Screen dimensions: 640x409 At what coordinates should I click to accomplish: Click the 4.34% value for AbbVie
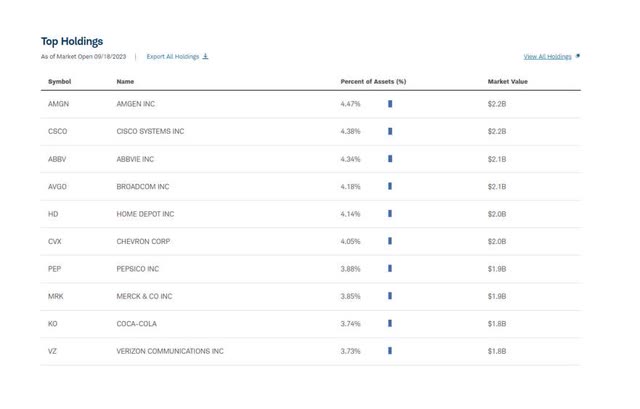(351, 159)
